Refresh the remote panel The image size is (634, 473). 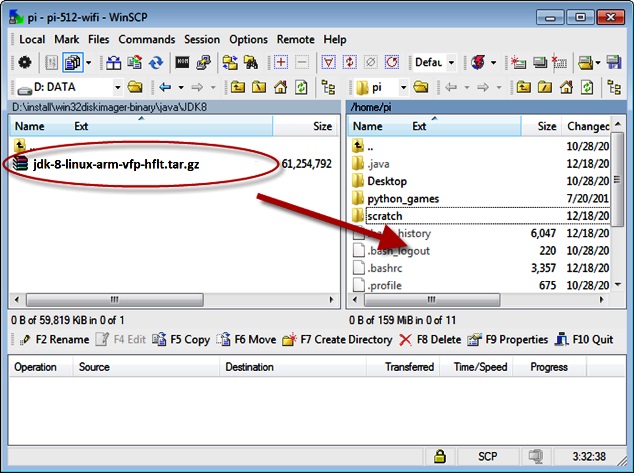(x=587, y=87)
